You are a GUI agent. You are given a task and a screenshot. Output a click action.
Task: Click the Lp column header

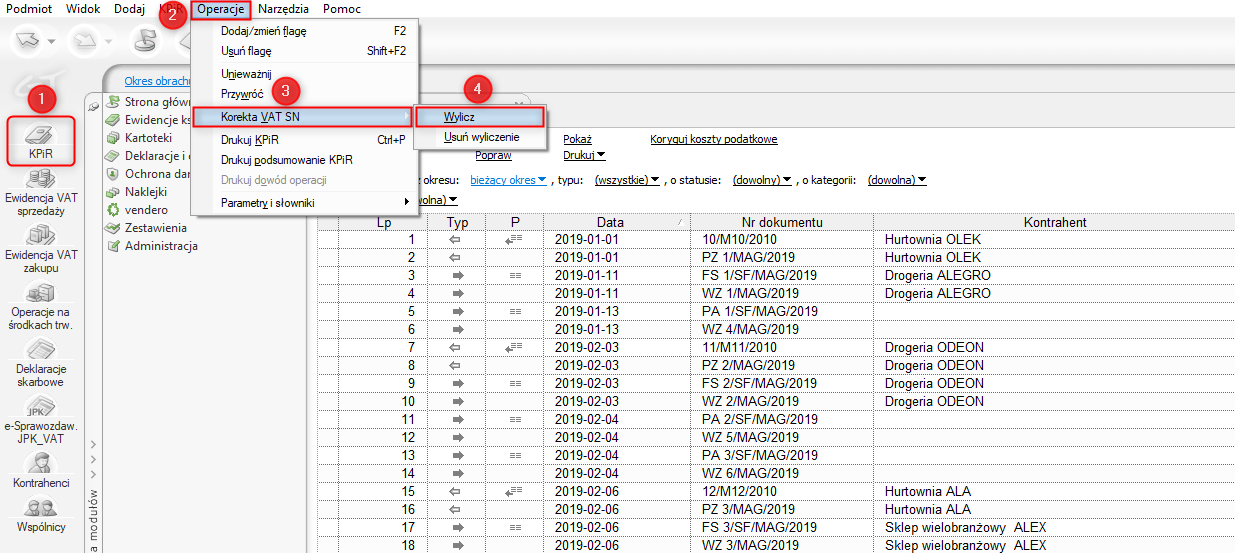(x=384, y=222)
